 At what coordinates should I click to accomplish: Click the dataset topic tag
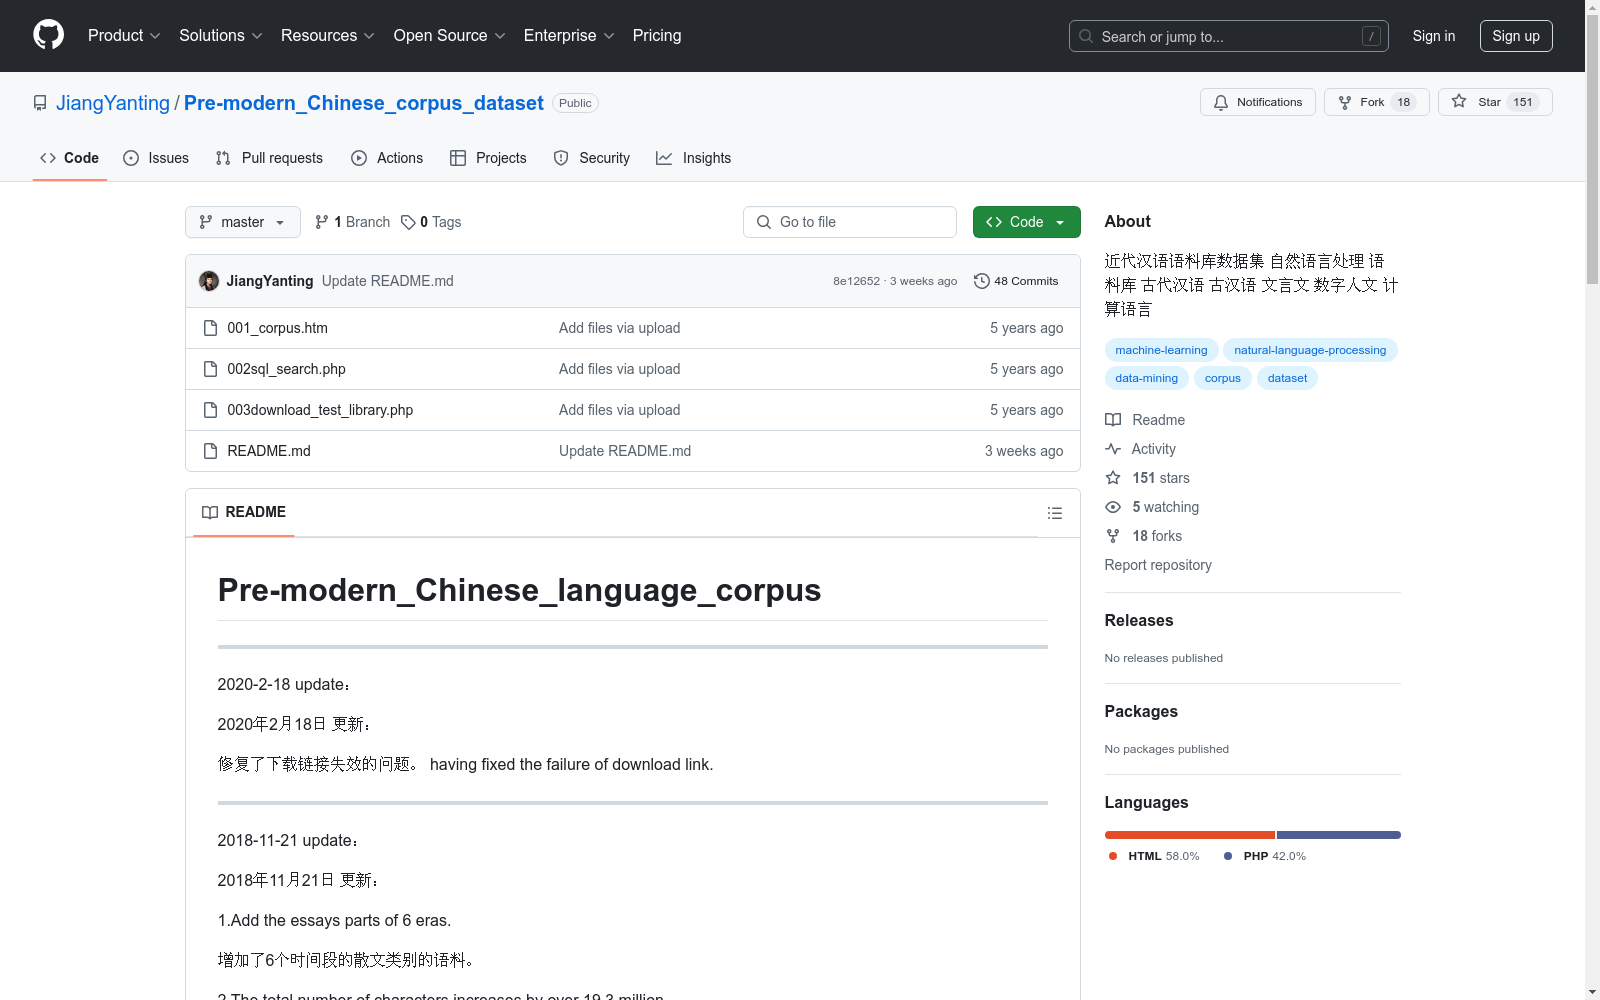coord(1287,378)
